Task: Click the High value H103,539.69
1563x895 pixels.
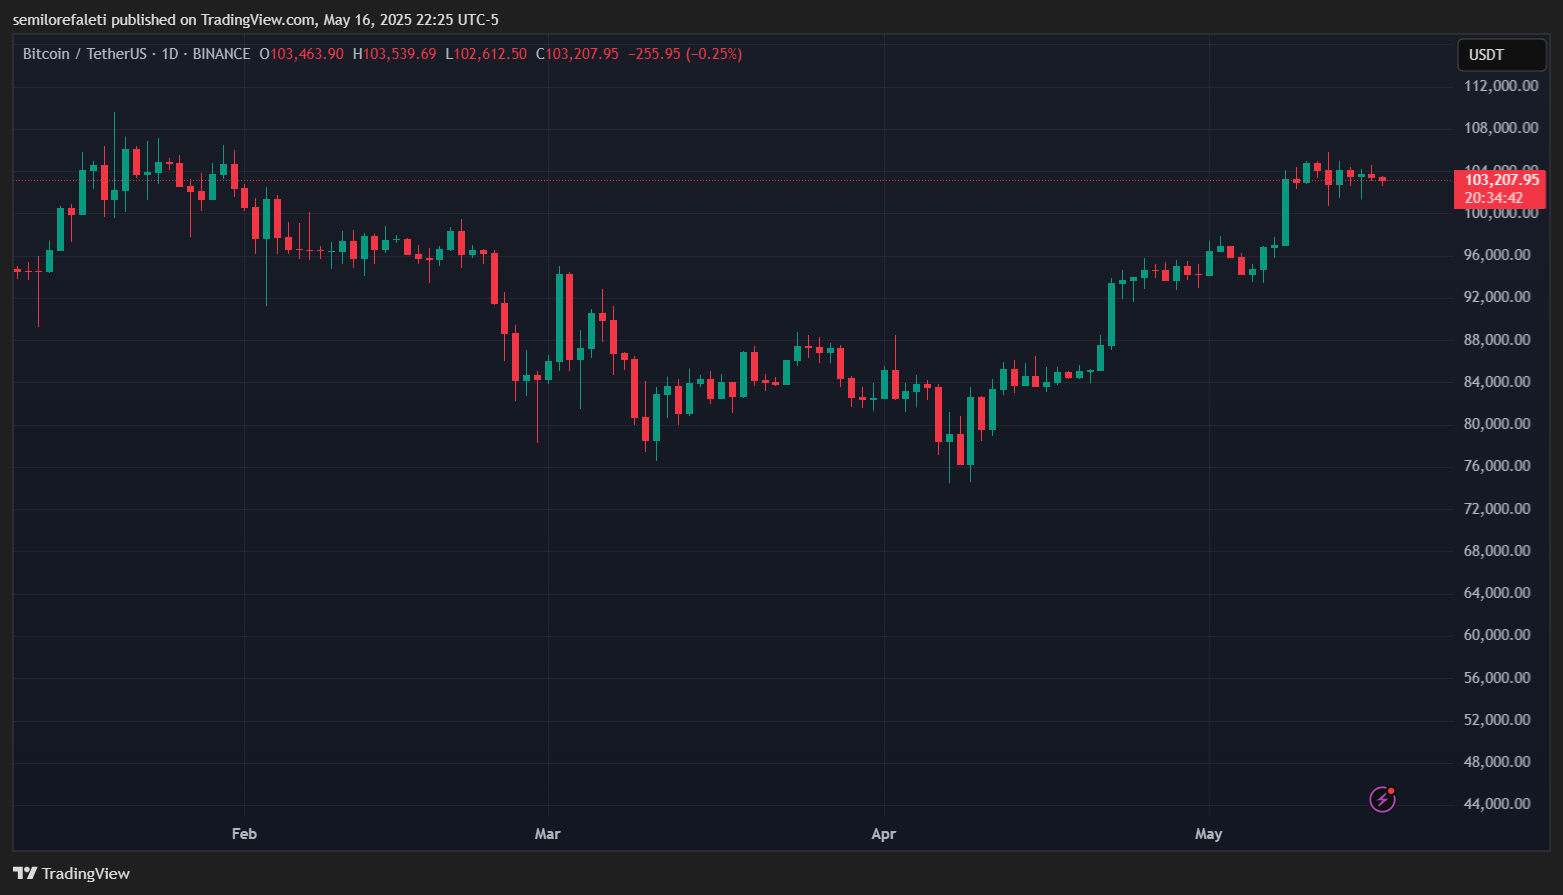Action: [394, 54]
